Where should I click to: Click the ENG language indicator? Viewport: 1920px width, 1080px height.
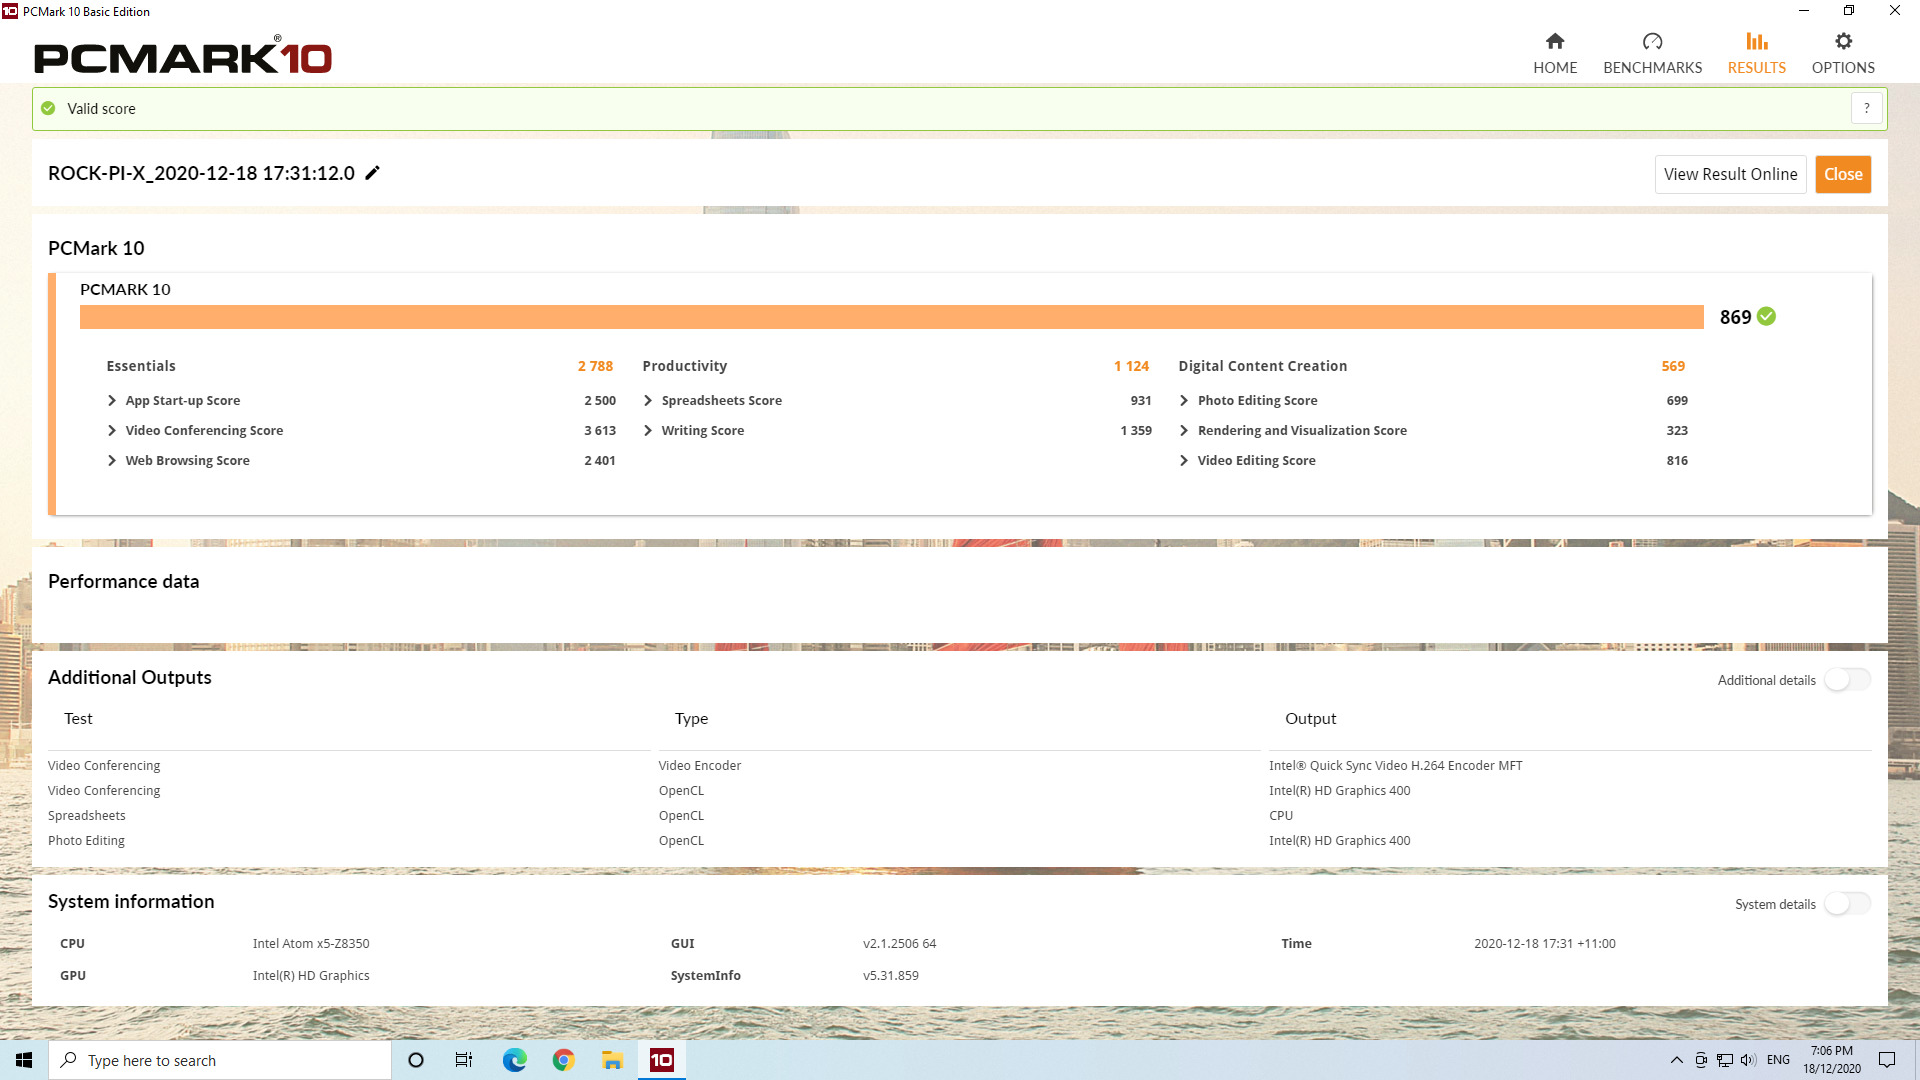(x=1778, y=1060)
